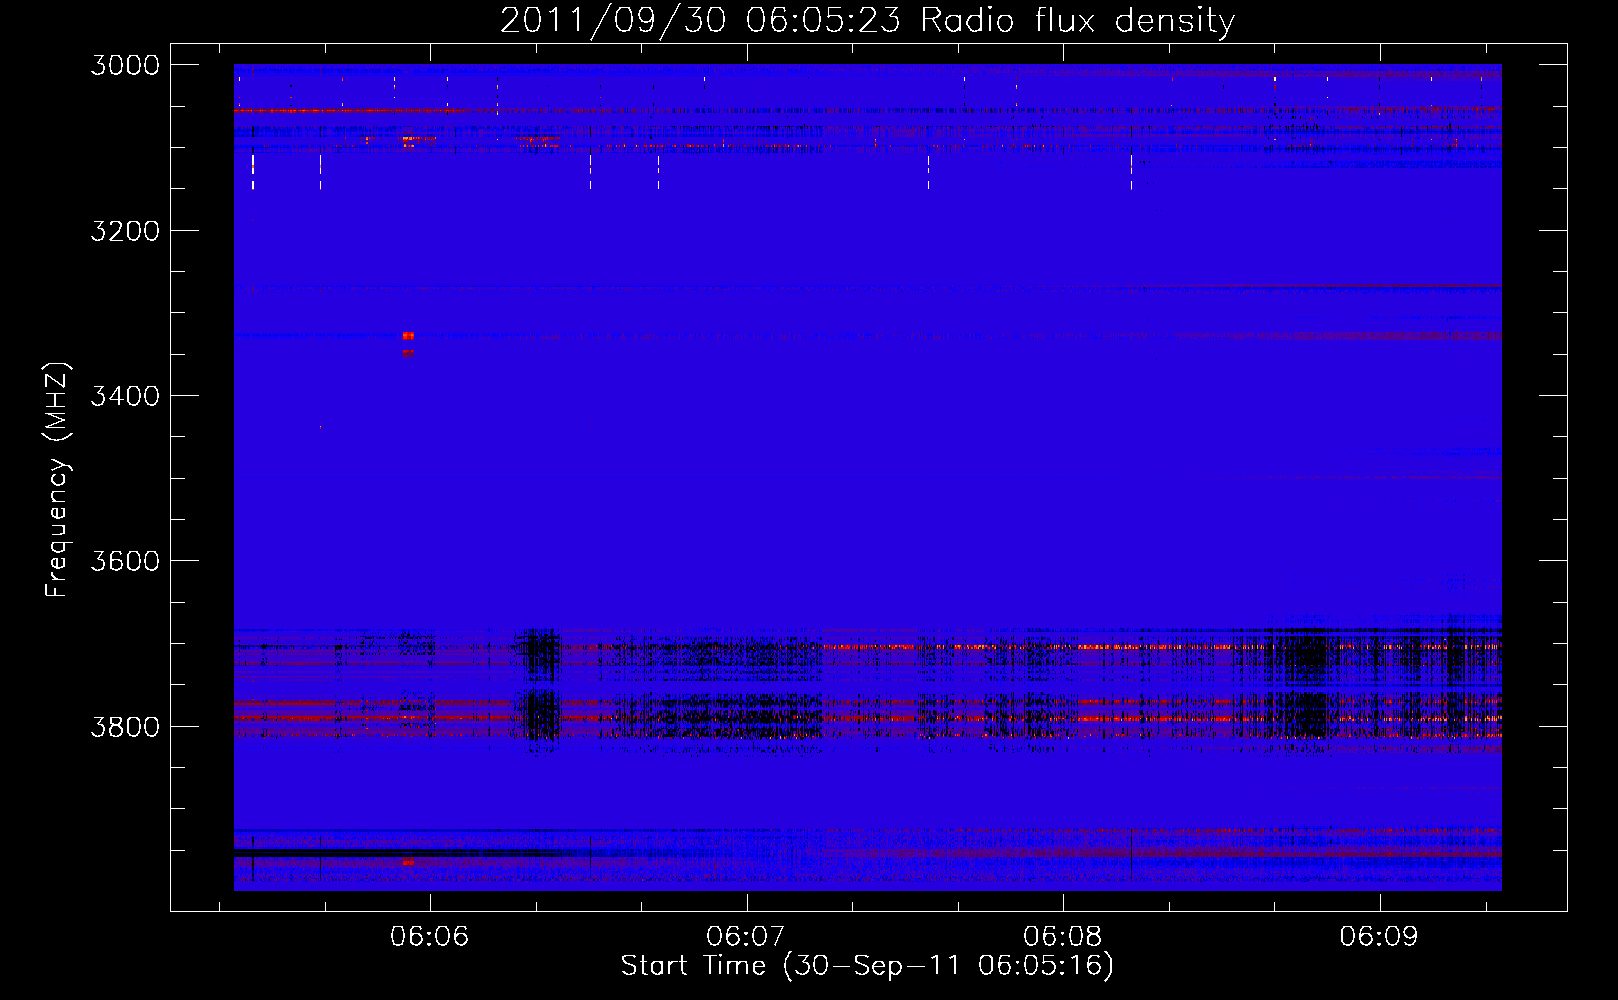This screenshot has height=1000, width=1618.
Task: Click the '3600' frequency axis label
Action: pyautogui.click(x=125, y=561)
